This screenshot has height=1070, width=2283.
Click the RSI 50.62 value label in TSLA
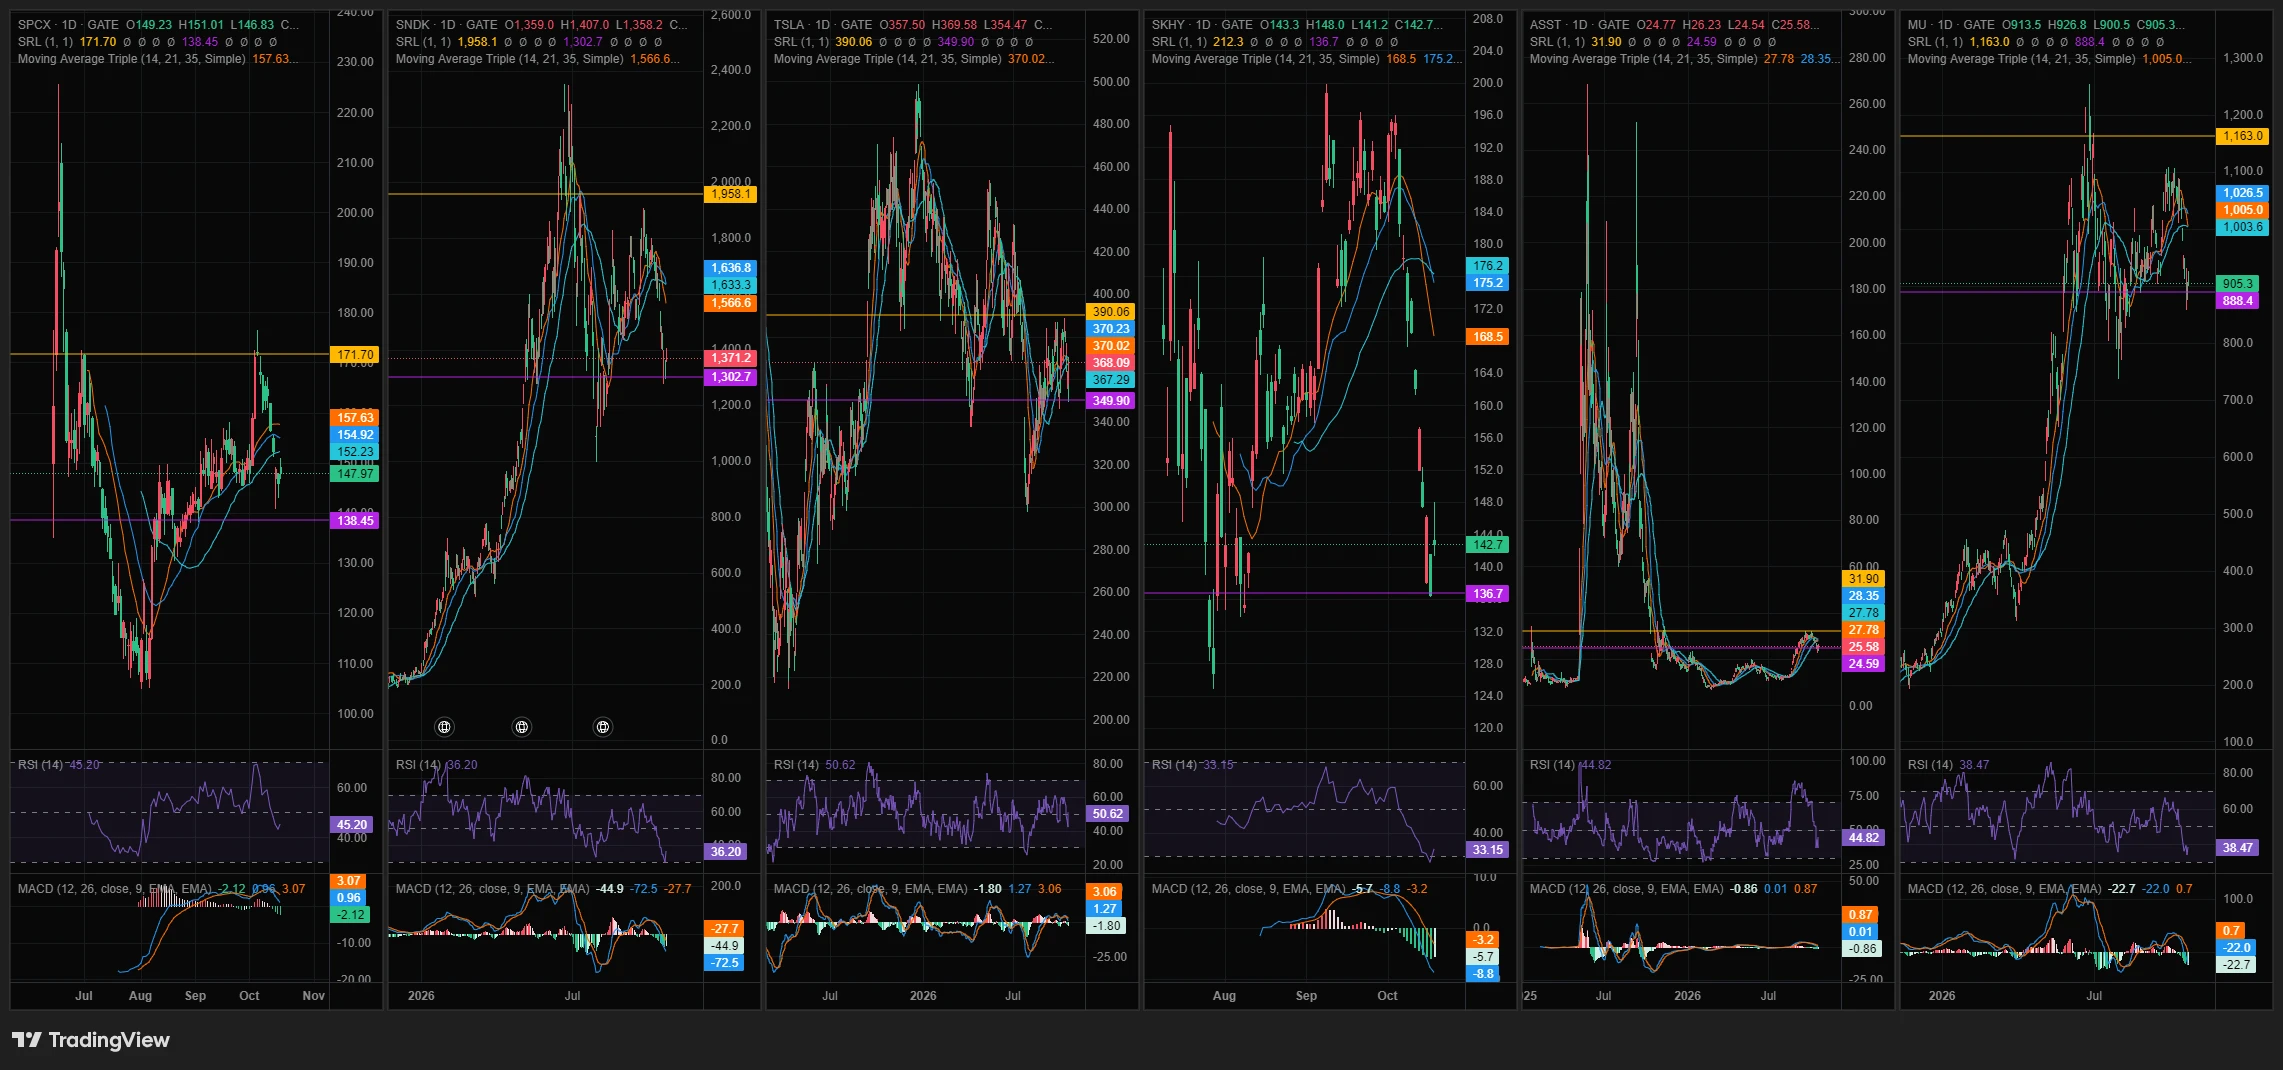1108,814
